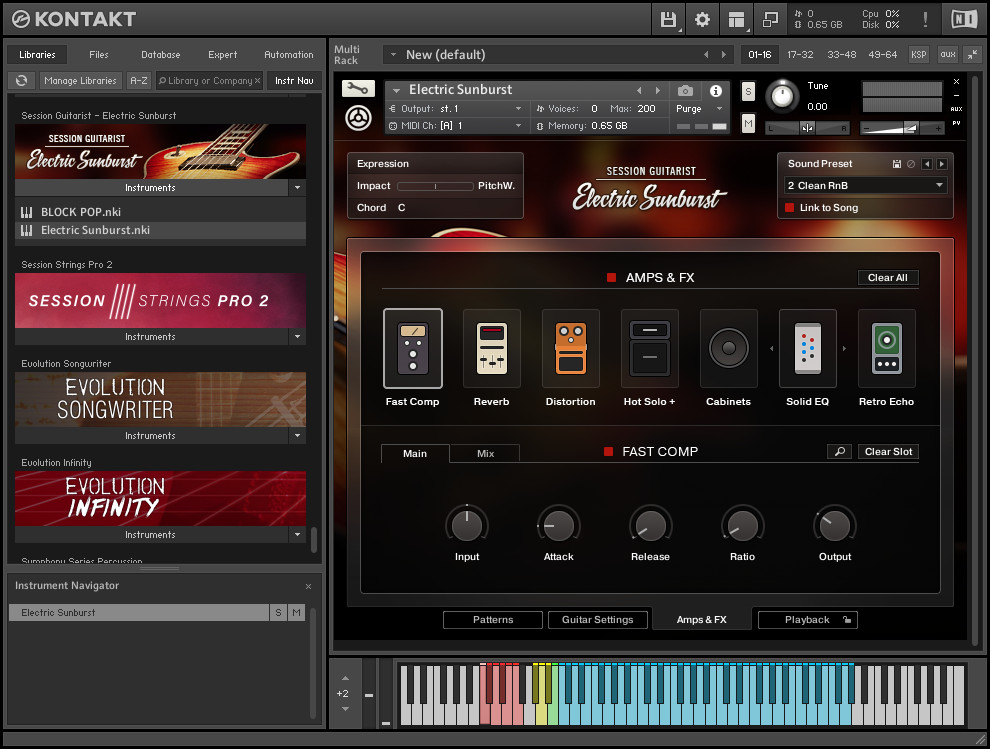Screen dimensions: 990x749
Task: Click Clear Slot button
Action: click(x=888, y=452)
